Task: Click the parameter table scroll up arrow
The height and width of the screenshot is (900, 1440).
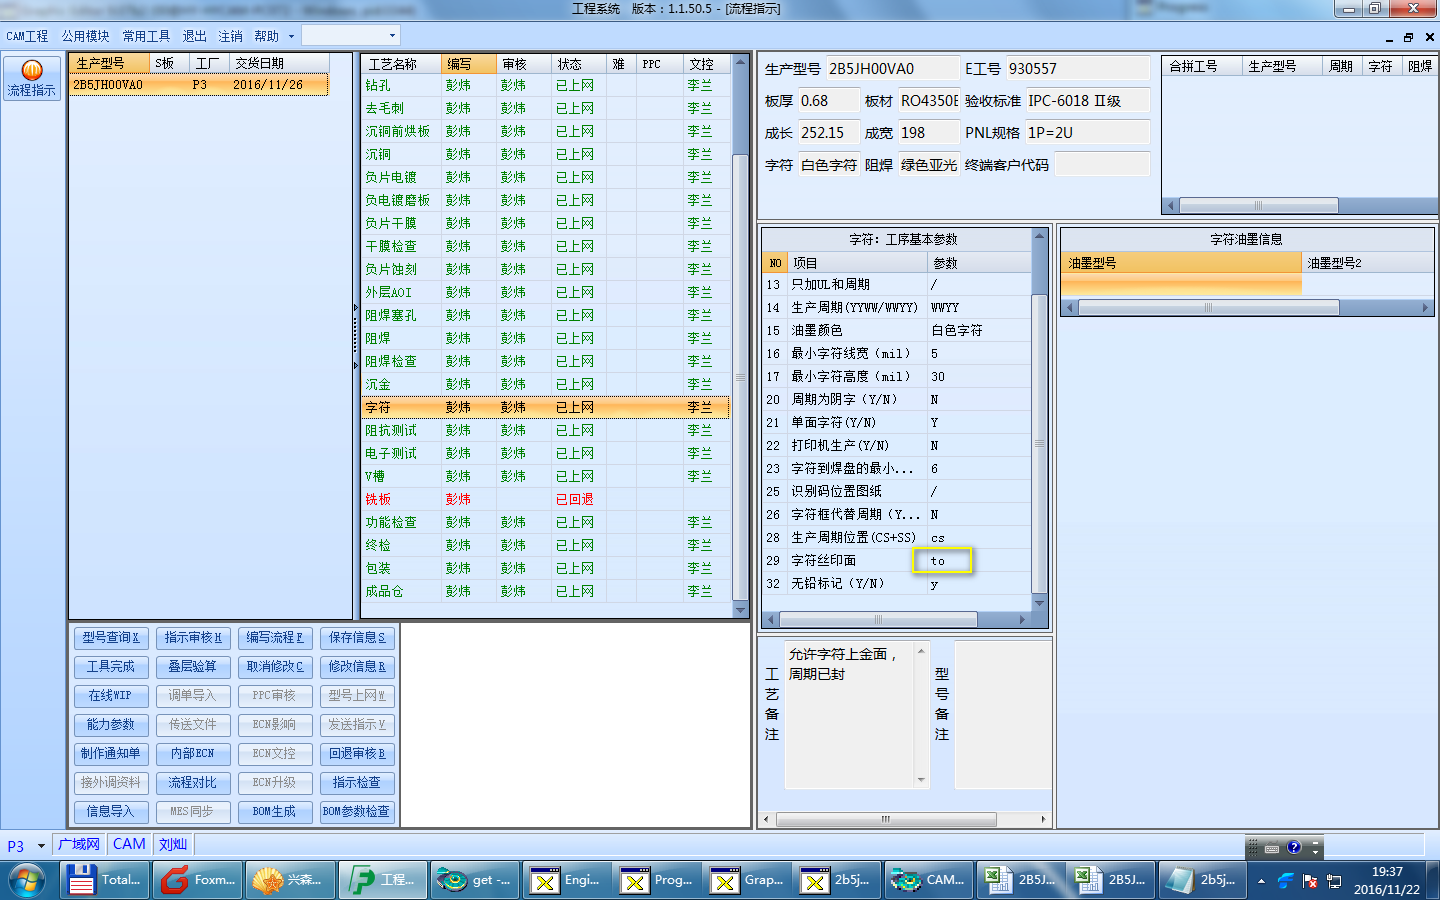Action: tap(1039, 236)
